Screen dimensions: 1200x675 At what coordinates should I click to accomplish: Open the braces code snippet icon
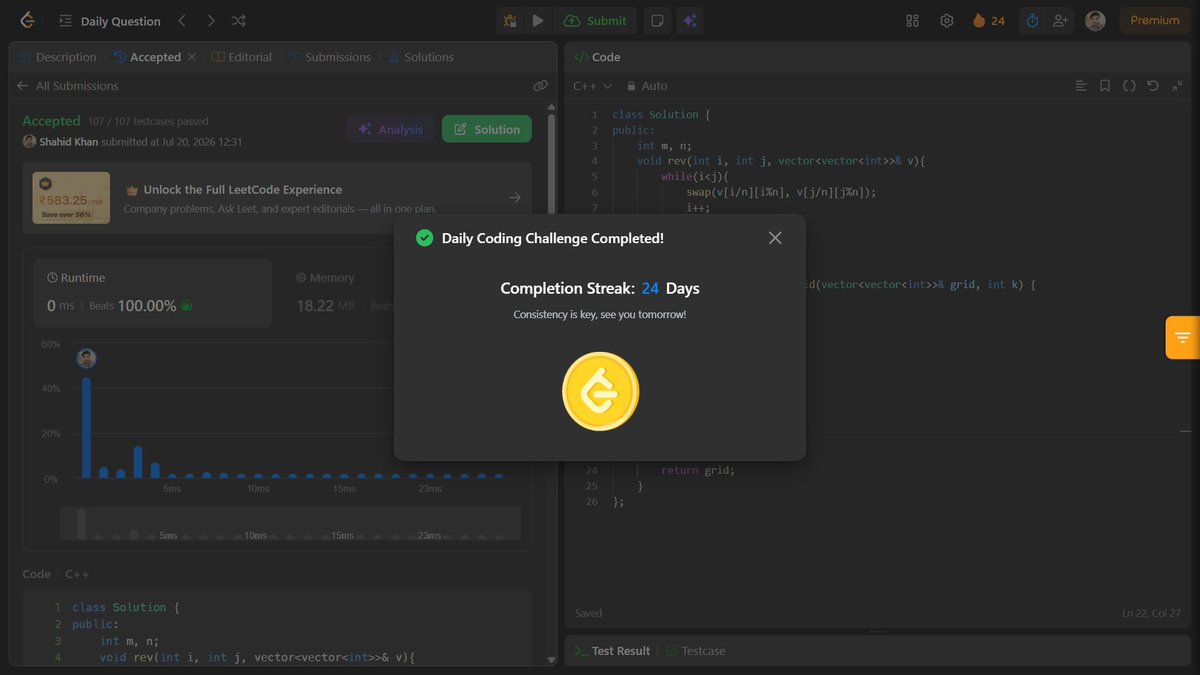pyautogui.click(x=1129, y=86)
